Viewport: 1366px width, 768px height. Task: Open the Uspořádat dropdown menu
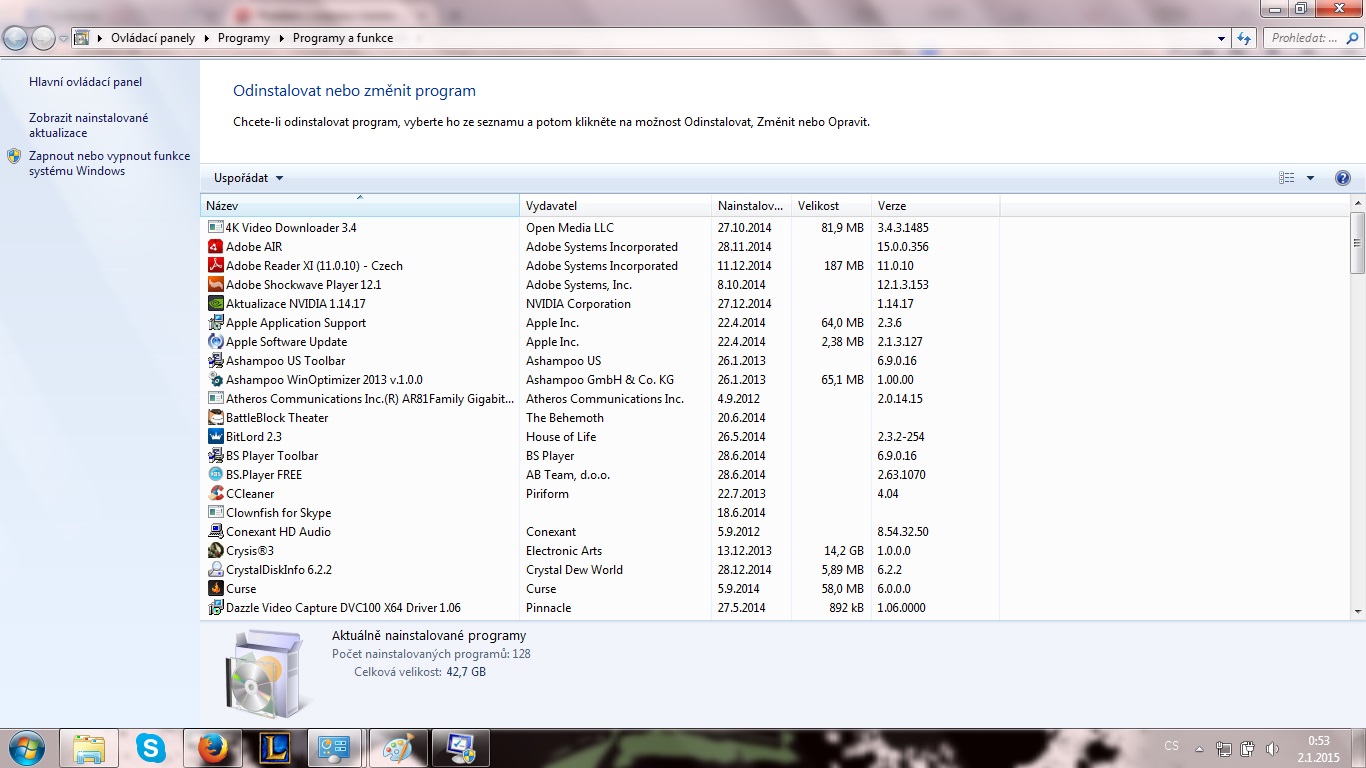pyautogui.click(x=249, y=178)
